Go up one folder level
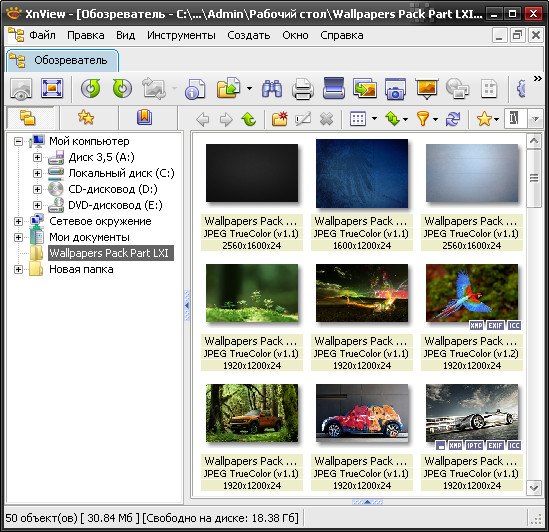 click(249, 119)
